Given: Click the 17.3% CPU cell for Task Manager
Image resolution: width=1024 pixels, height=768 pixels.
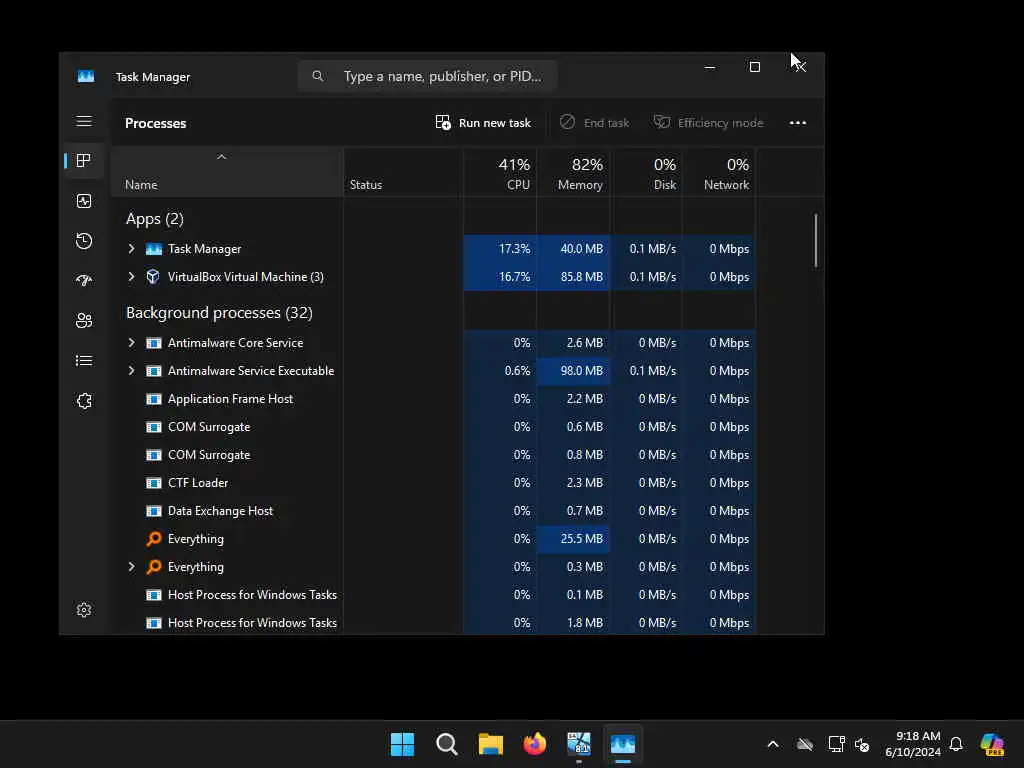Looking at the screenshot, I should click(500, 249).
